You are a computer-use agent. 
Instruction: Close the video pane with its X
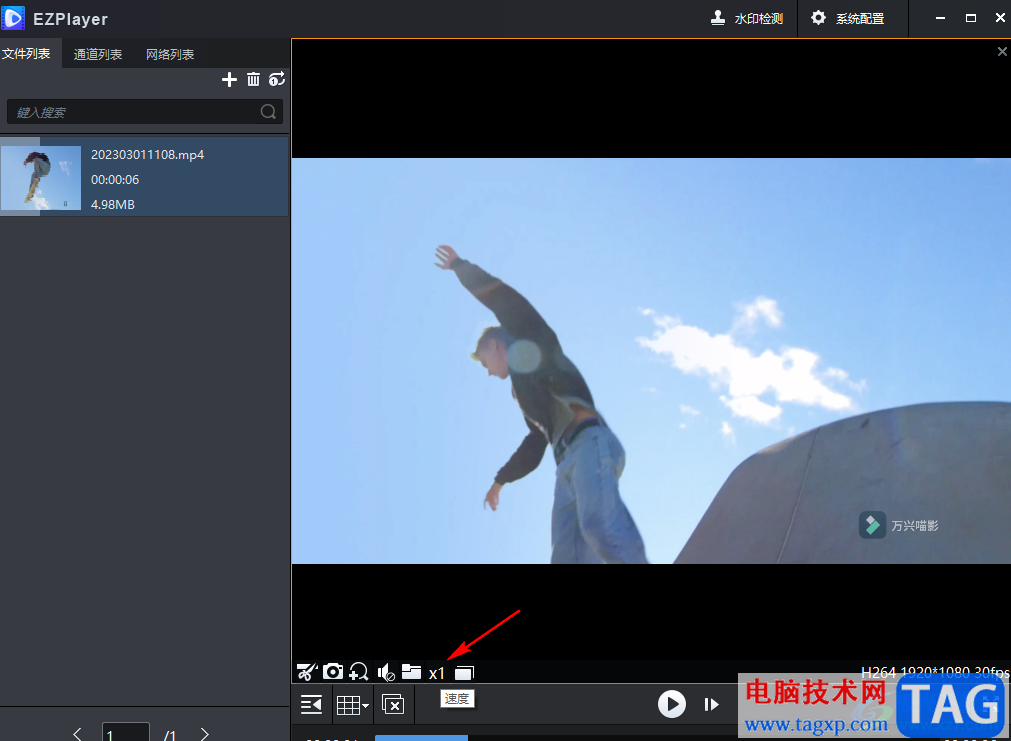coord(1002,52)
